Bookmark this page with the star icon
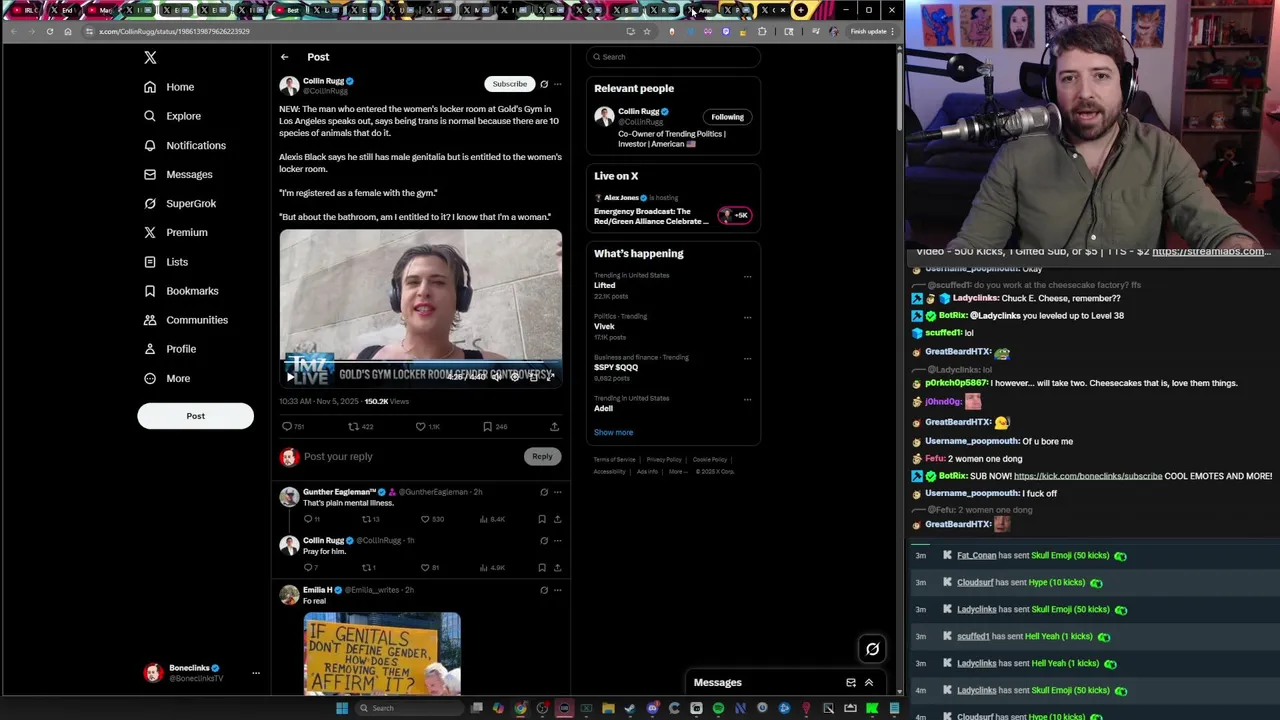Screen dimensions: 1280x720 coord(647,31)
